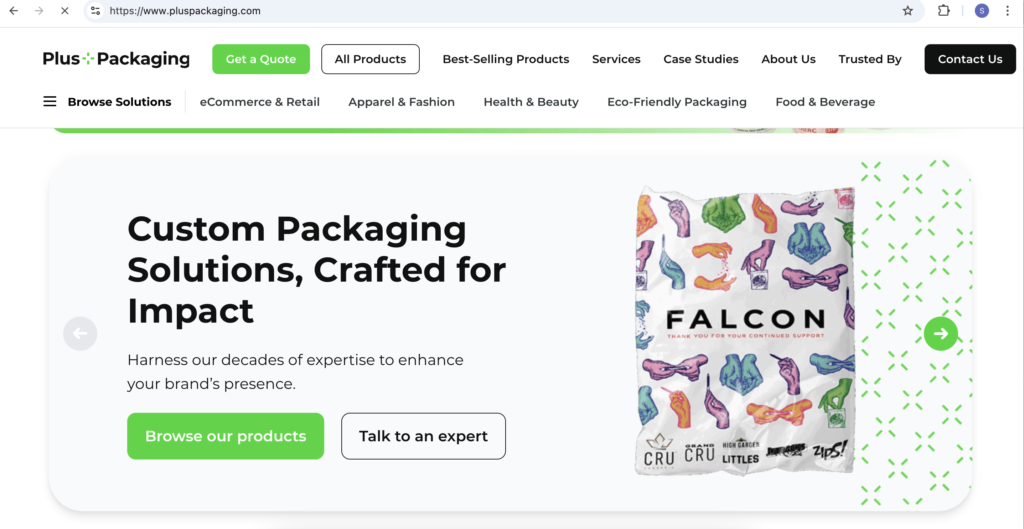
Task: Open browser extensions puzzle icon
Action: coord(944,11)
